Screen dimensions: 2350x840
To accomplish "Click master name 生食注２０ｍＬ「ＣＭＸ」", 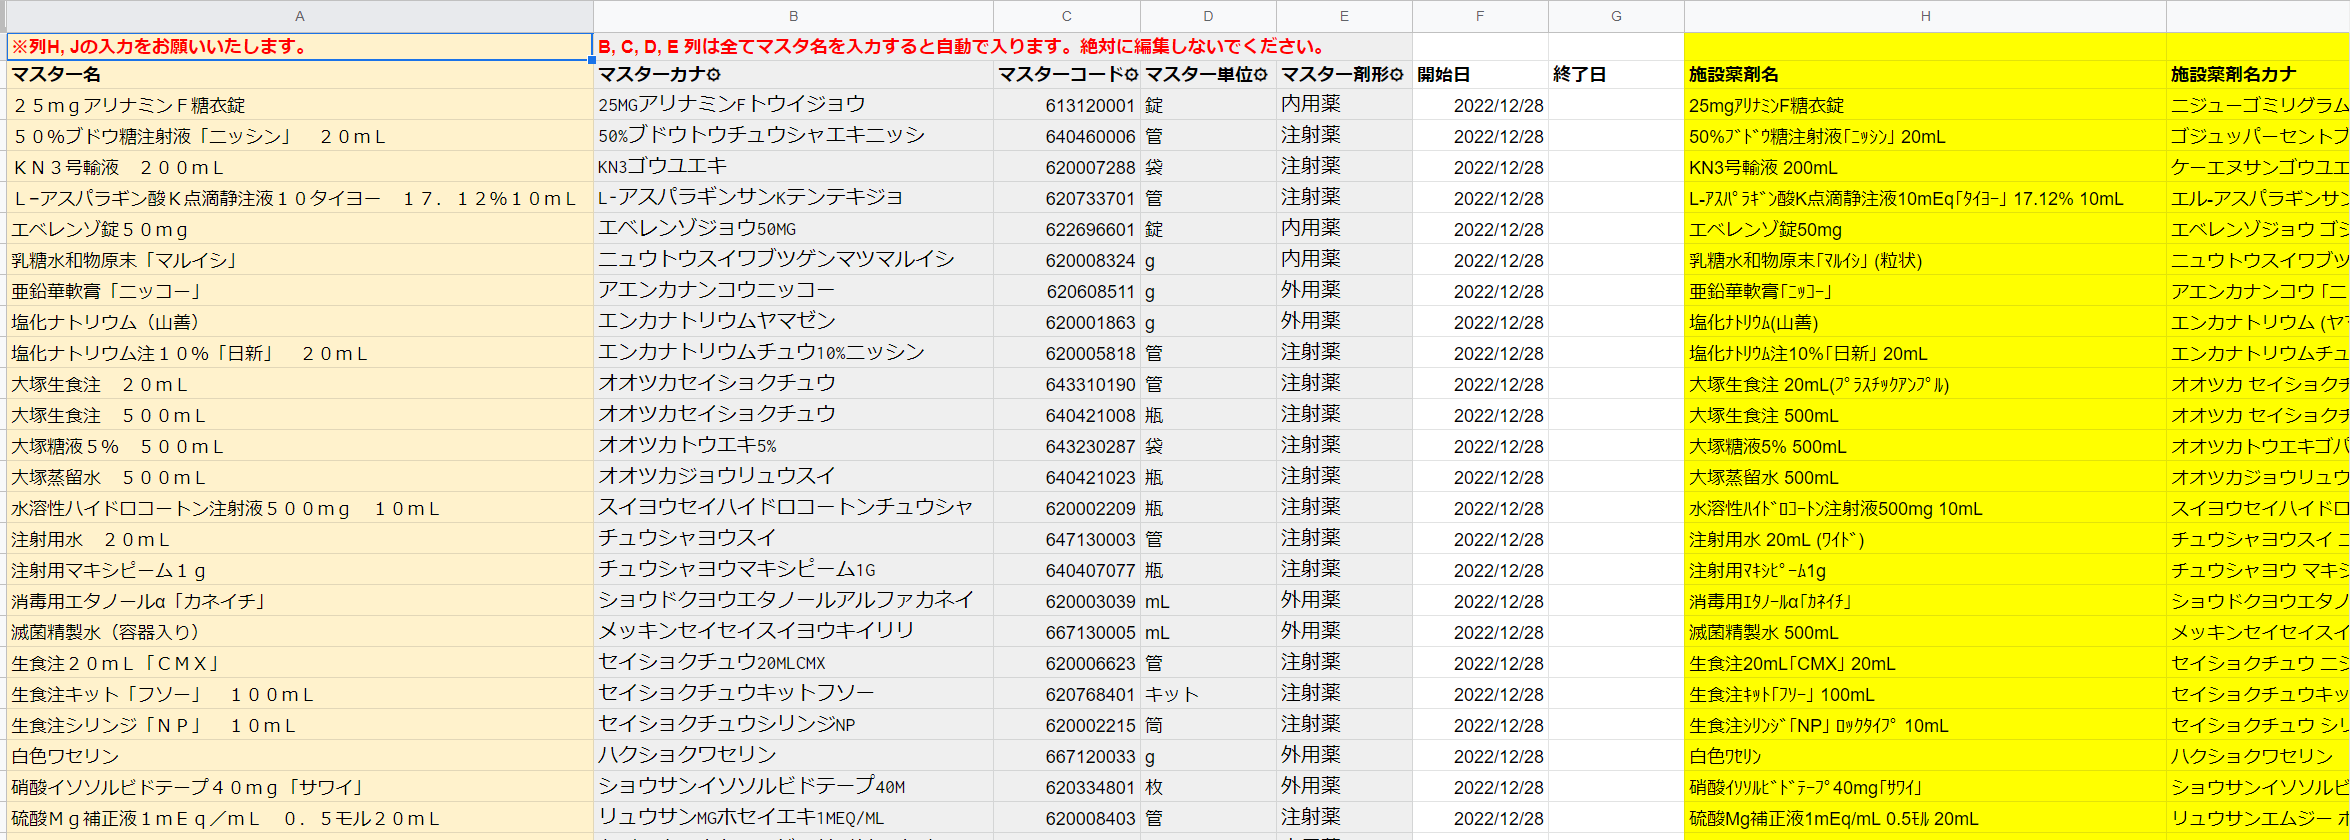I will (116, 663).
